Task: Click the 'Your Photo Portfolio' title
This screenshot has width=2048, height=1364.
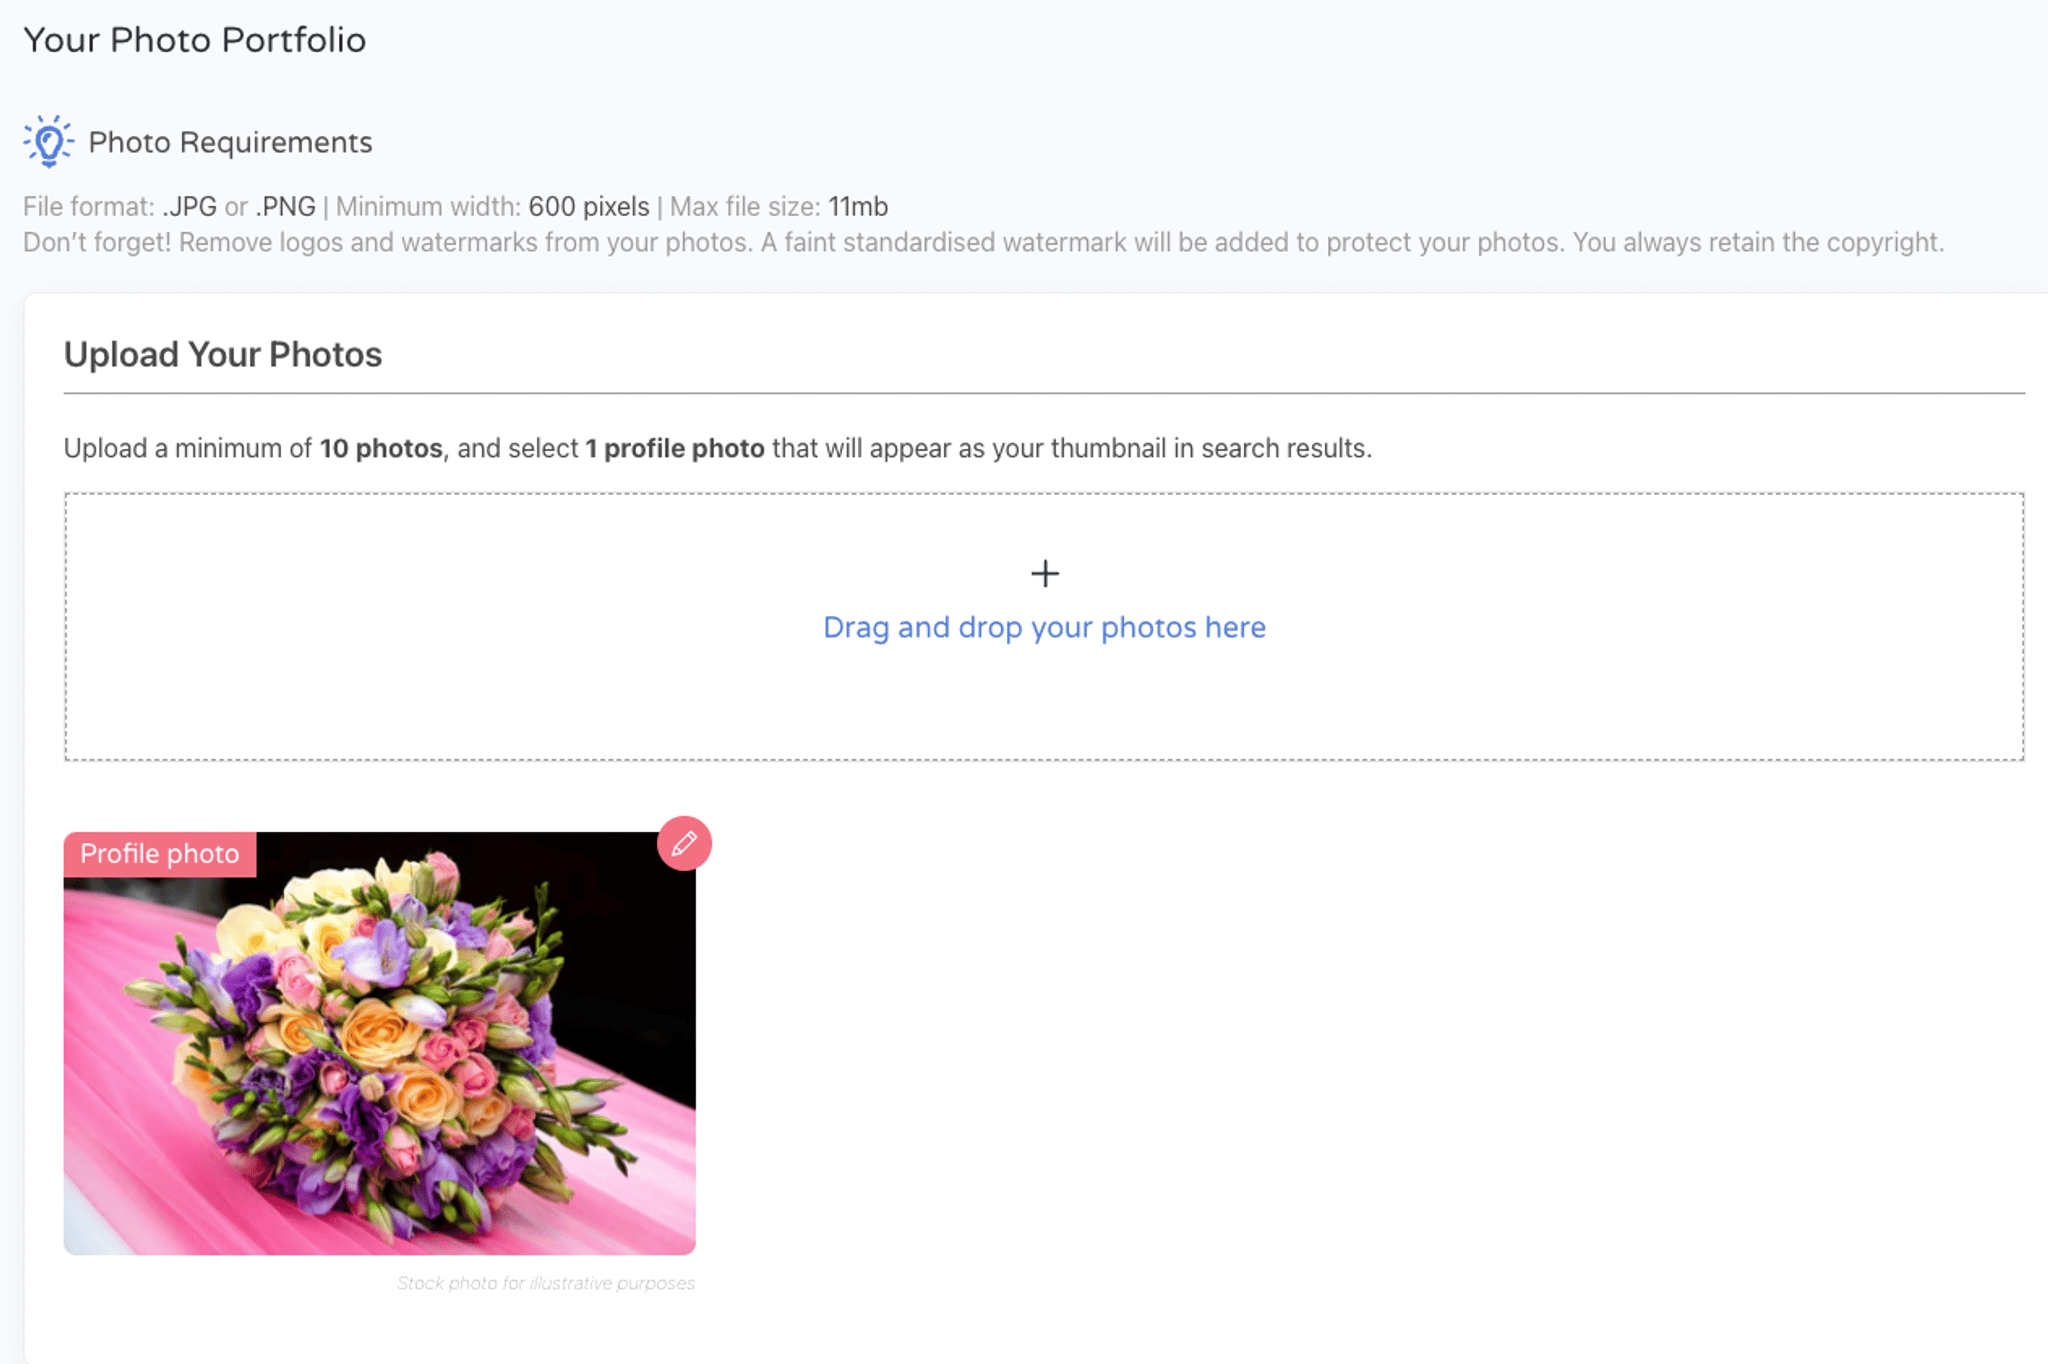Action: click(x=195, y=40)
